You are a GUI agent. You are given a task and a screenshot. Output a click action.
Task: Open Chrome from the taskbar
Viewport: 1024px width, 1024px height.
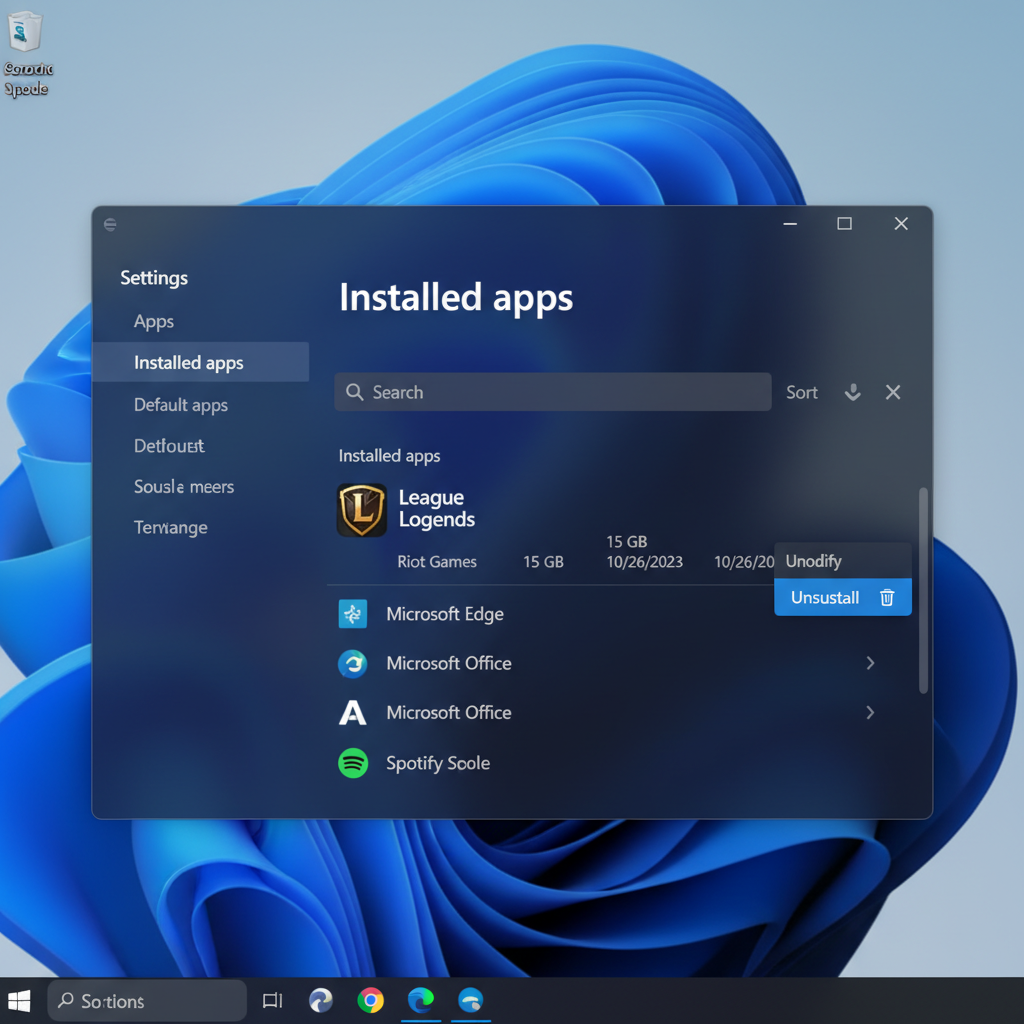point(371,999)
